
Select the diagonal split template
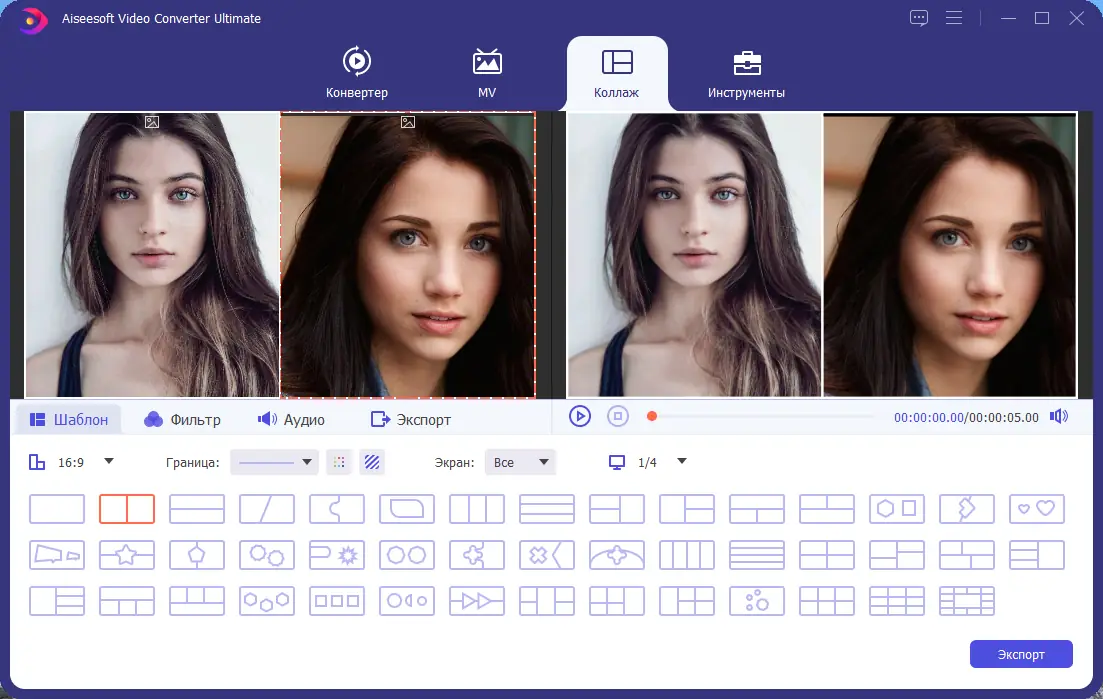point(267,509)
